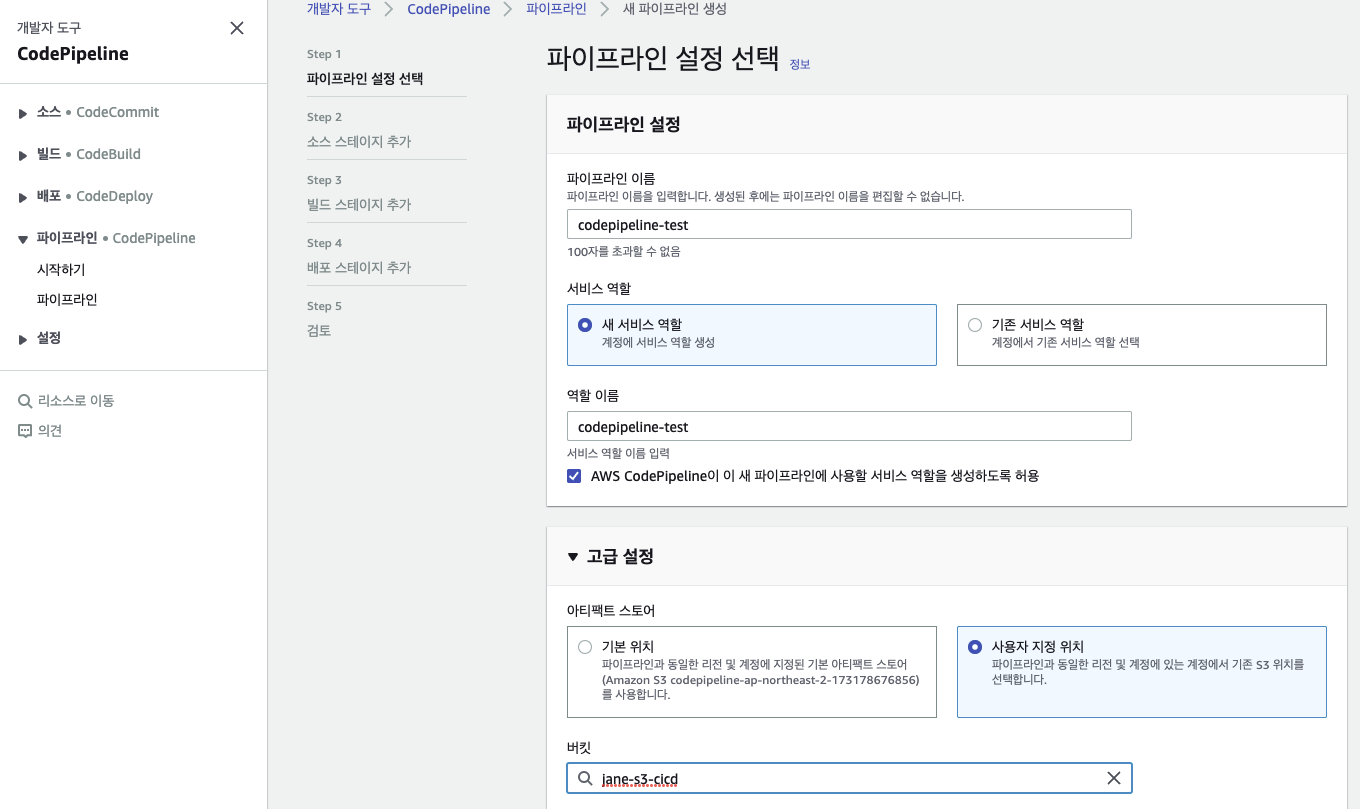Screen dimensions: 1360x809
Task: Open the 의견 feedback link
Action: (50, 431)
